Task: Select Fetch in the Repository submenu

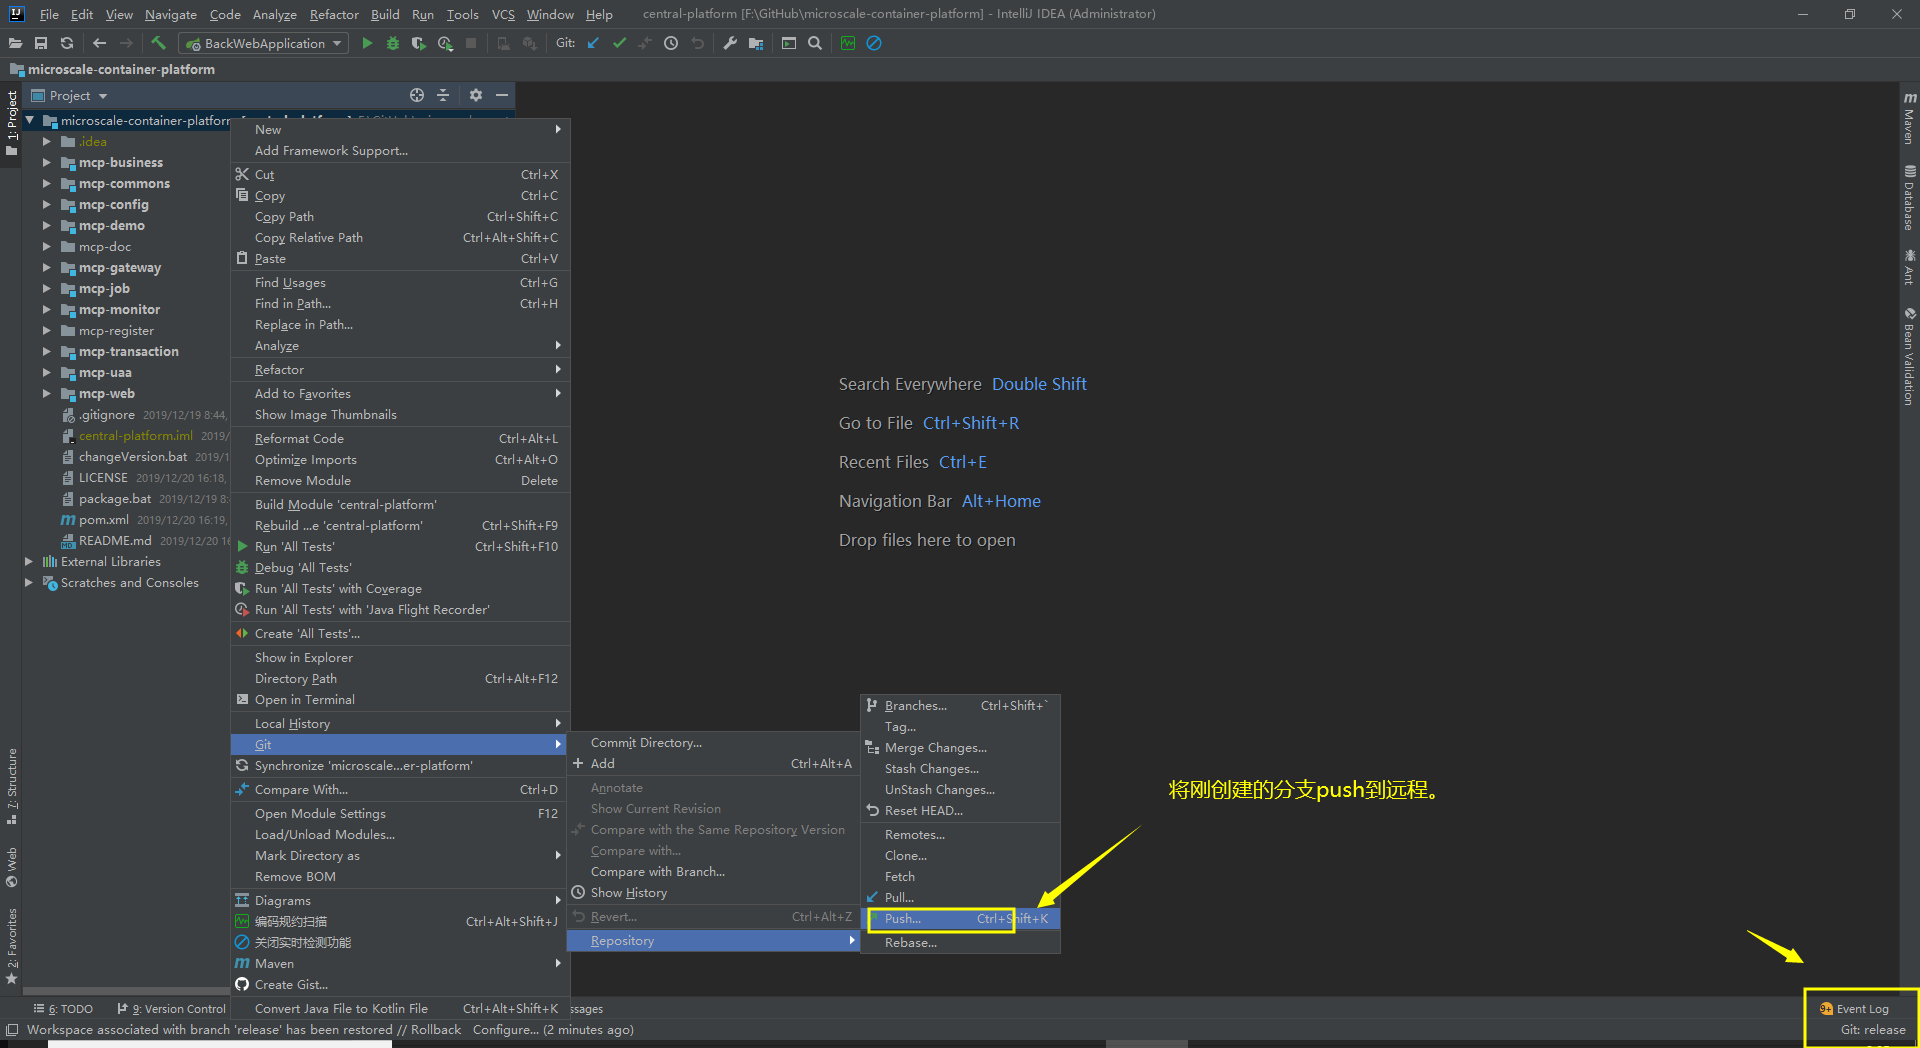Action: (898, 876)
